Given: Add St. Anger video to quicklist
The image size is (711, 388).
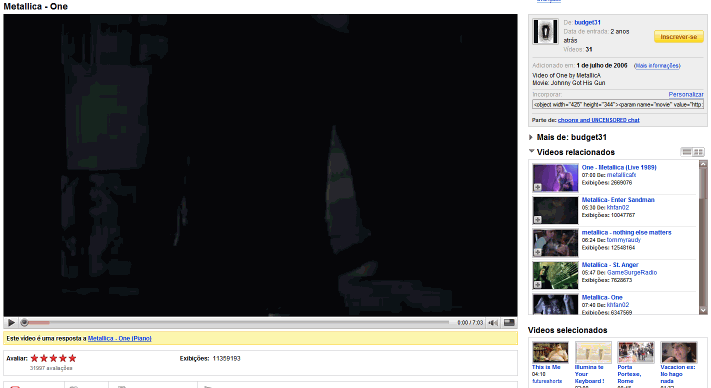Looking at the screenshot, I should tap(537, 285).
